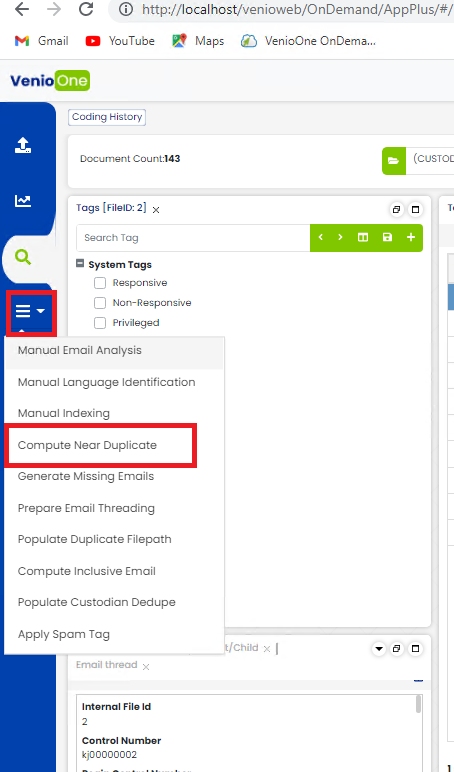Check the Non-Responsive tag checkbox

point(100,303)
